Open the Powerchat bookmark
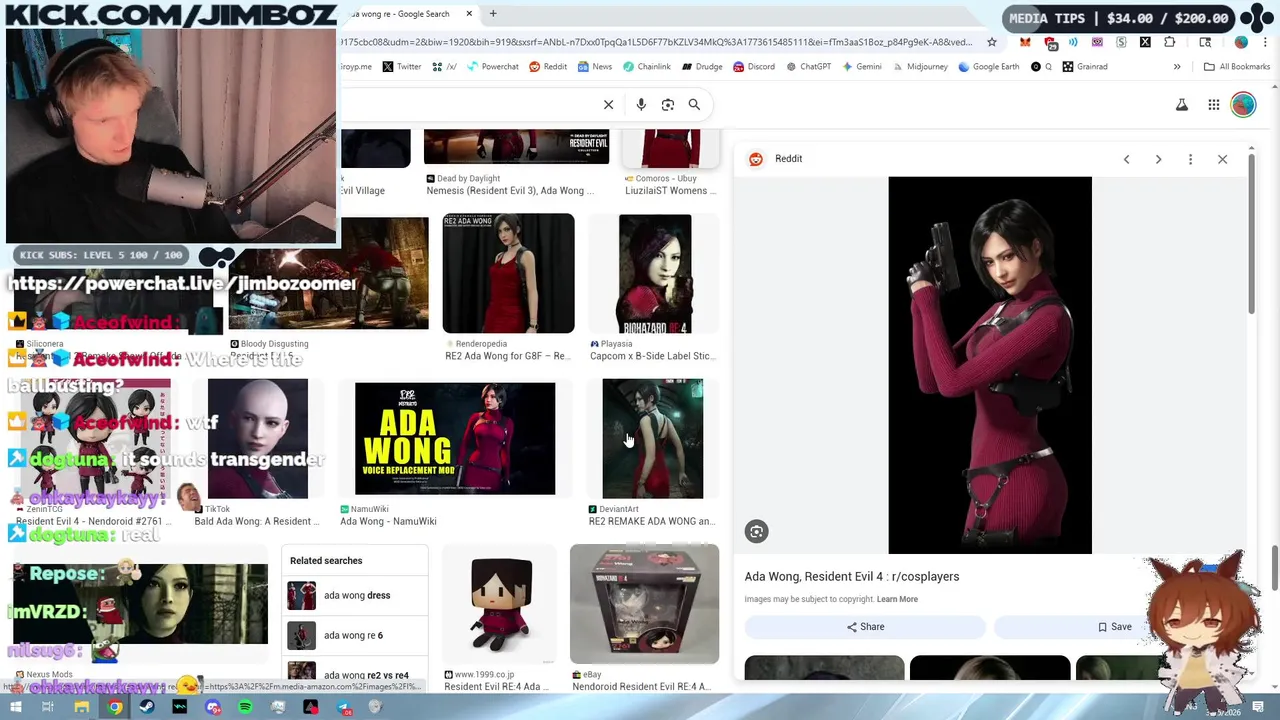 (491, 67)
